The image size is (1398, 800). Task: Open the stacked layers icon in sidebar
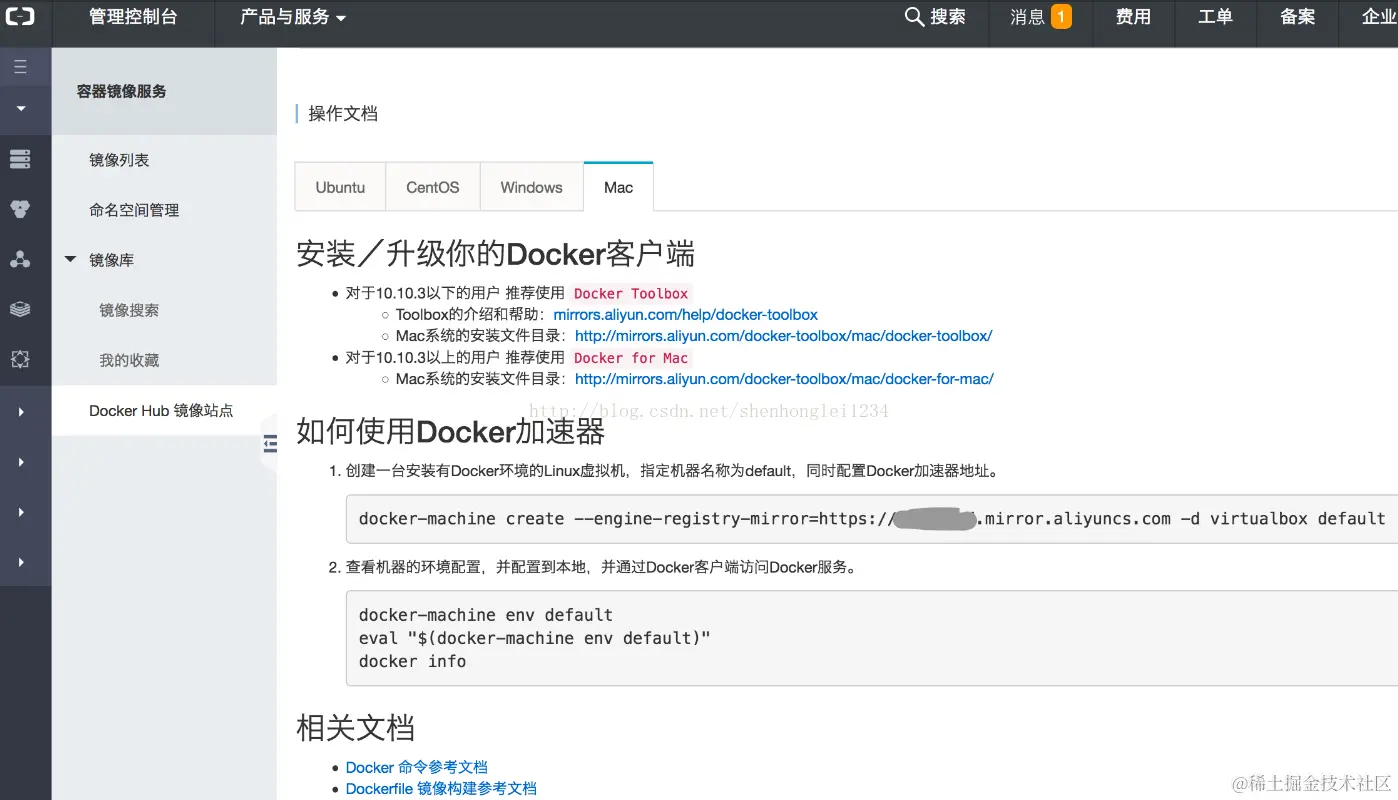pos(20,309)
